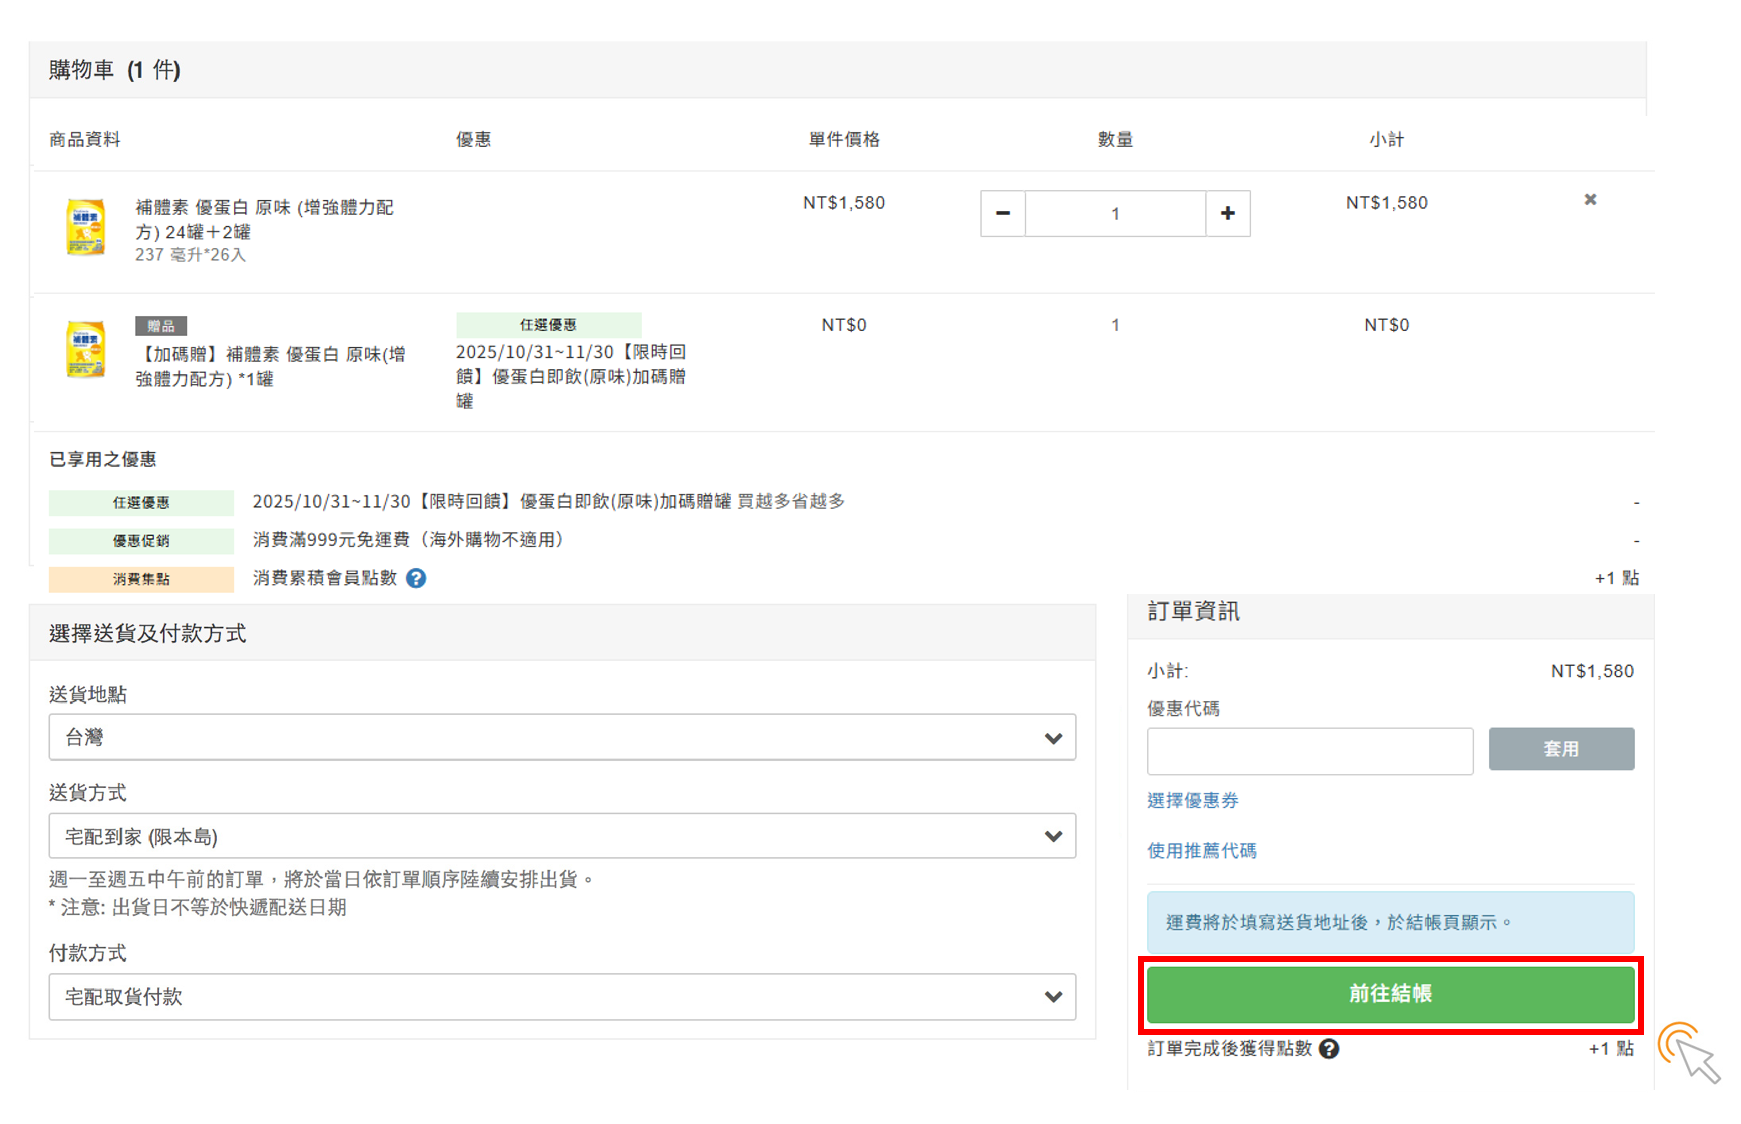Click the help icon beside 消費累積會員點數
This screenshot has height=1124, width=1741.
tap(416, 578)
